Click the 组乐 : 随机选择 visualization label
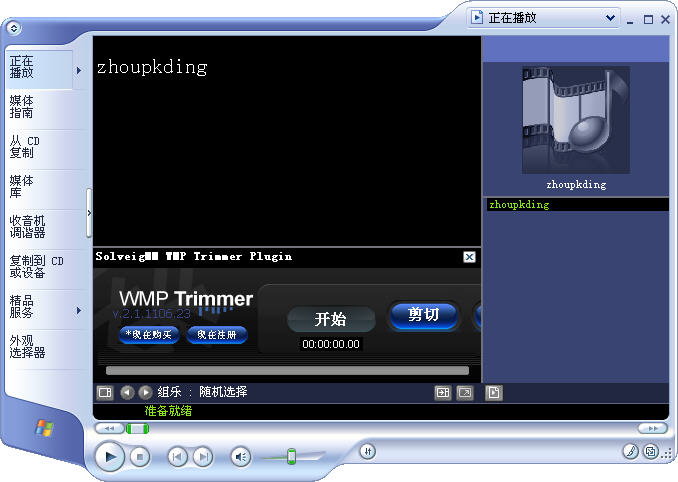The width and height of the screenshot is (678, 482). pyautogui.click(x=202, y=392)
